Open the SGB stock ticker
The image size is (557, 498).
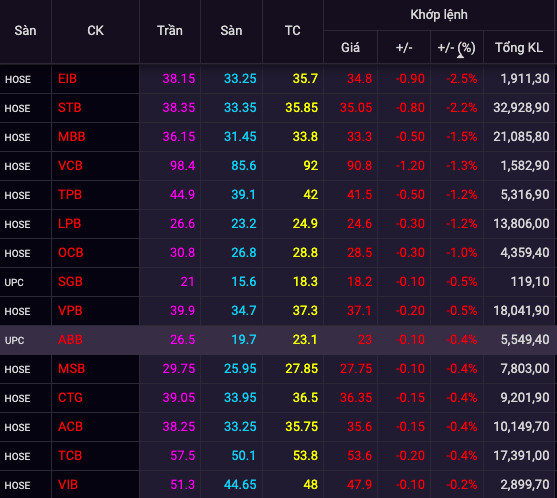(x=70, y=282)
